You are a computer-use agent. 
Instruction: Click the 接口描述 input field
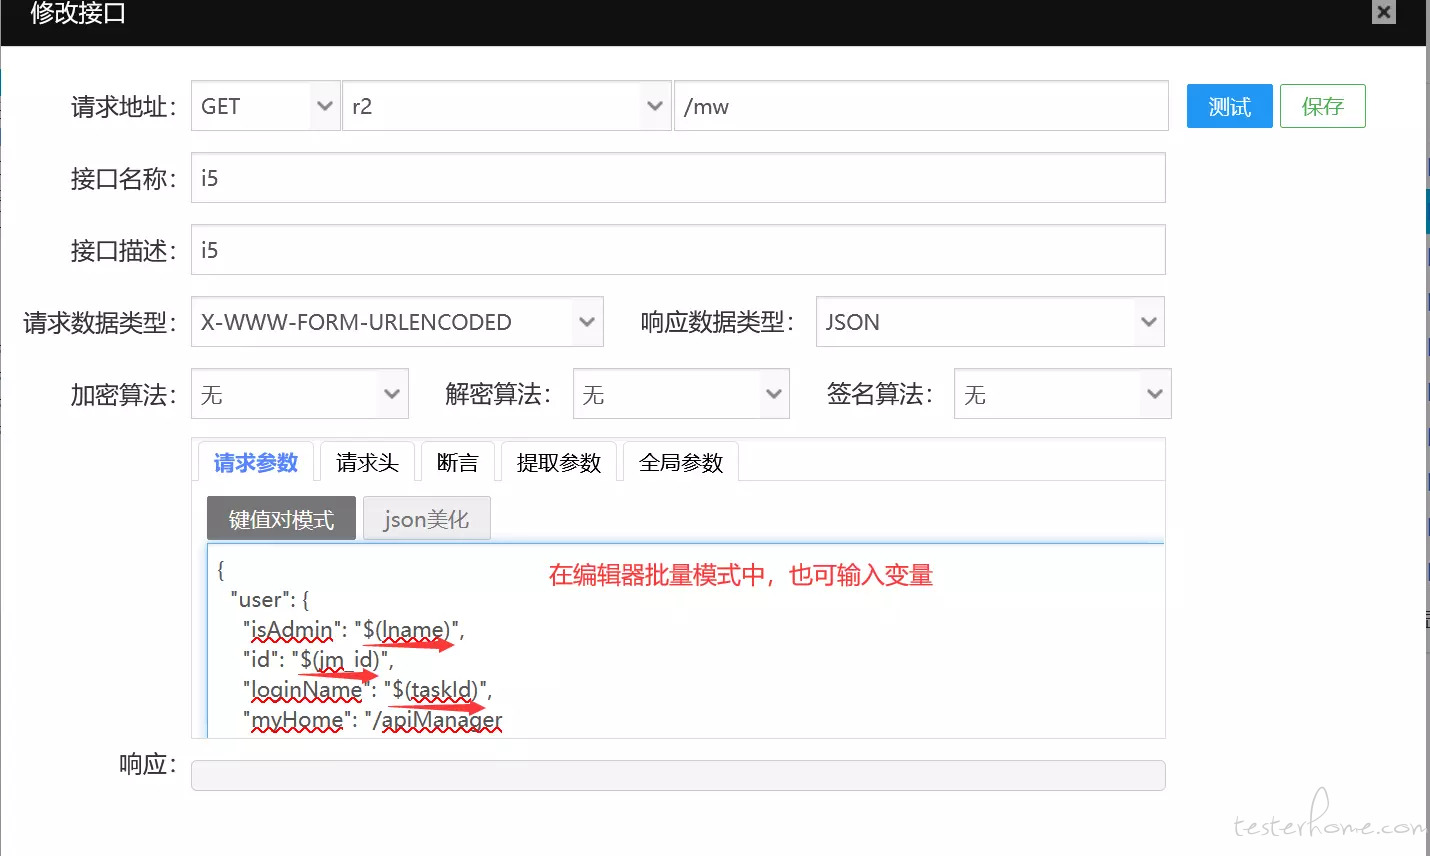coord(678,250)
